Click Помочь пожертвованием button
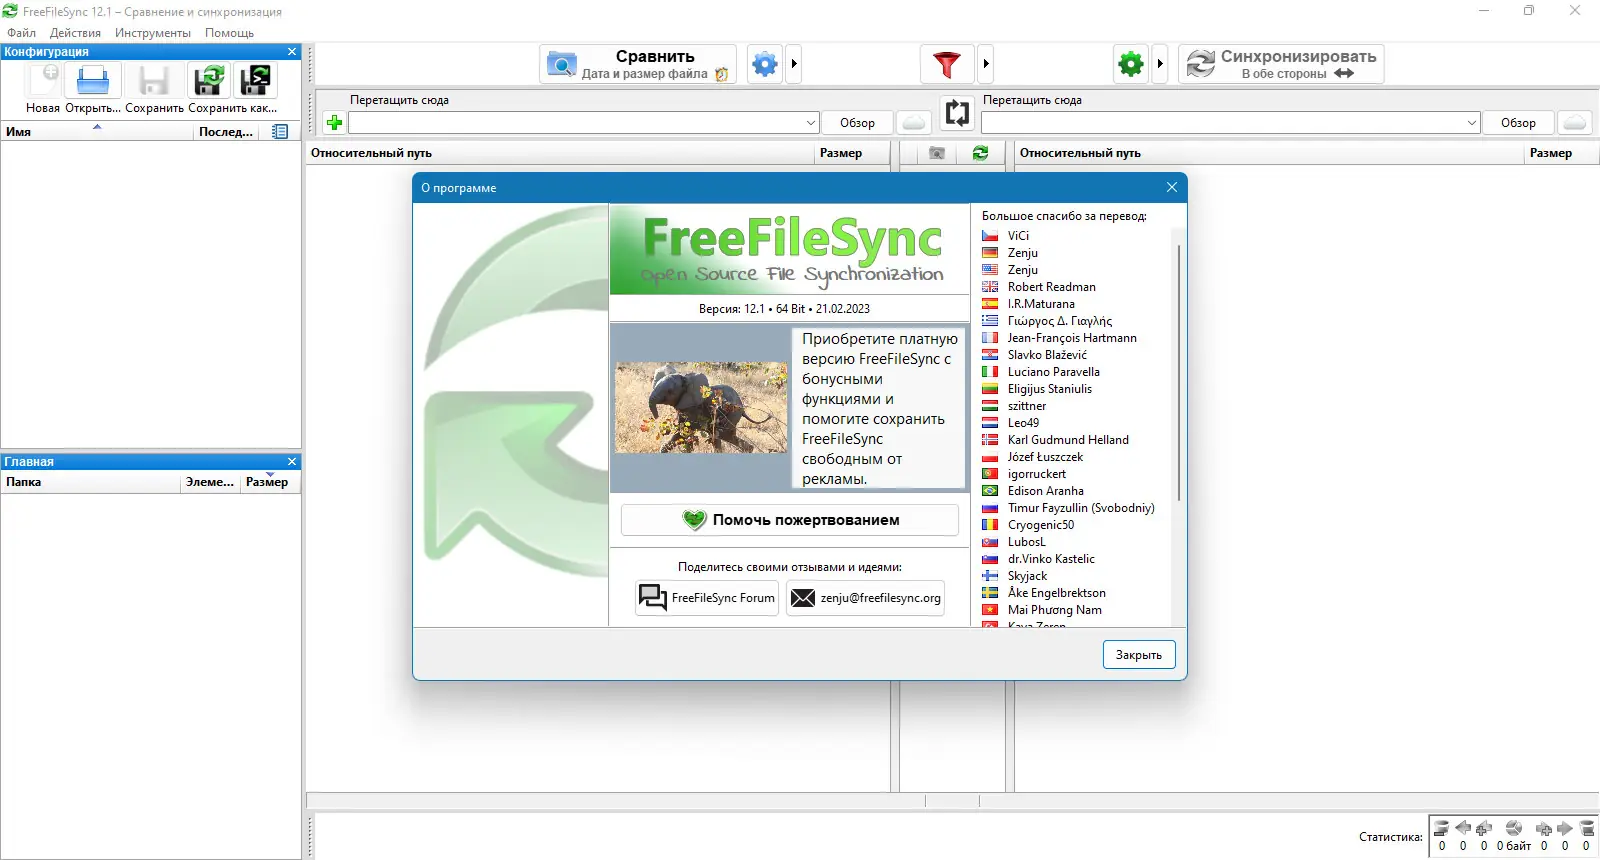The height and width of the screenshot is (860, 1600). coord(790,520)
